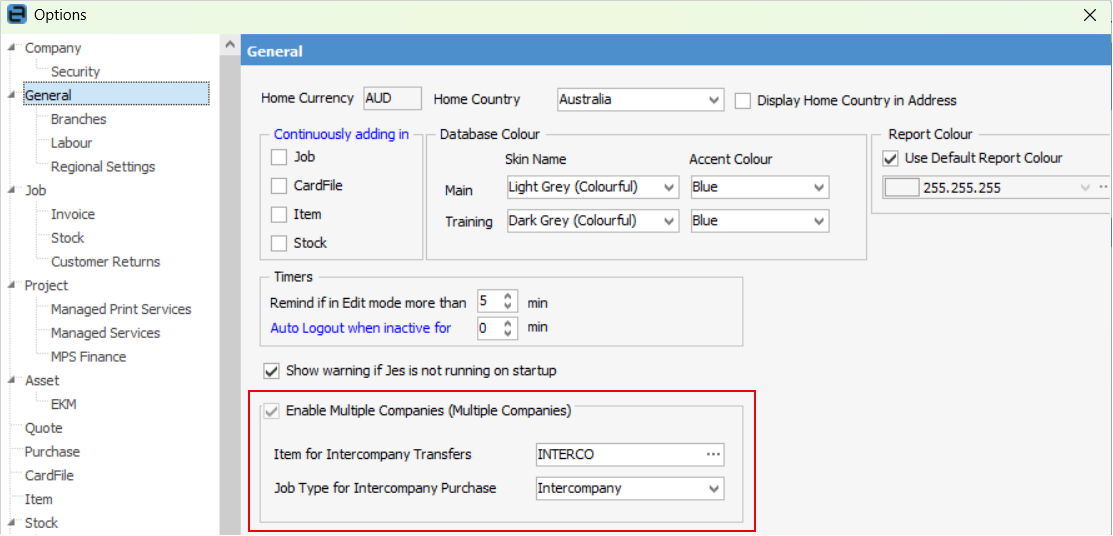Click Continuously adding in link label

pos(341,134)
